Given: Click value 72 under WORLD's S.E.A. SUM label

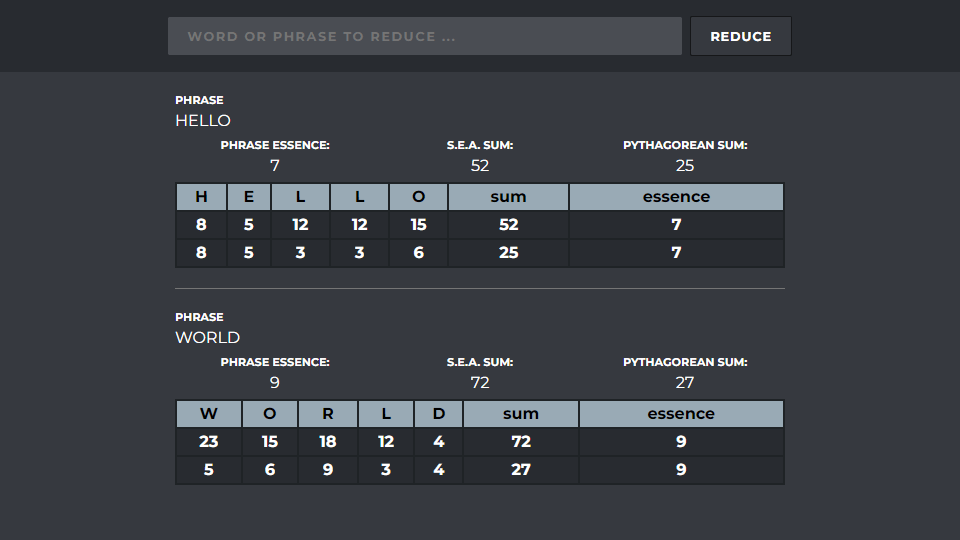Looking at the screenshot, I should [480, 383].
